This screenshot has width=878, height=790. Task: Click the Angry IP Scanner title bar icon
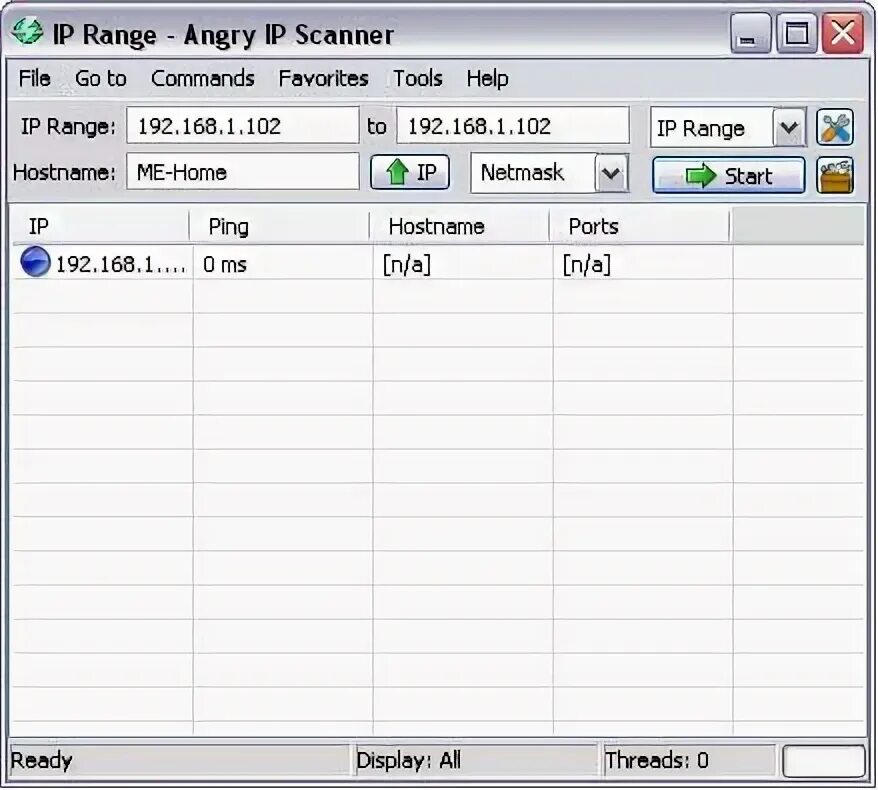click(x=26, y=32)
